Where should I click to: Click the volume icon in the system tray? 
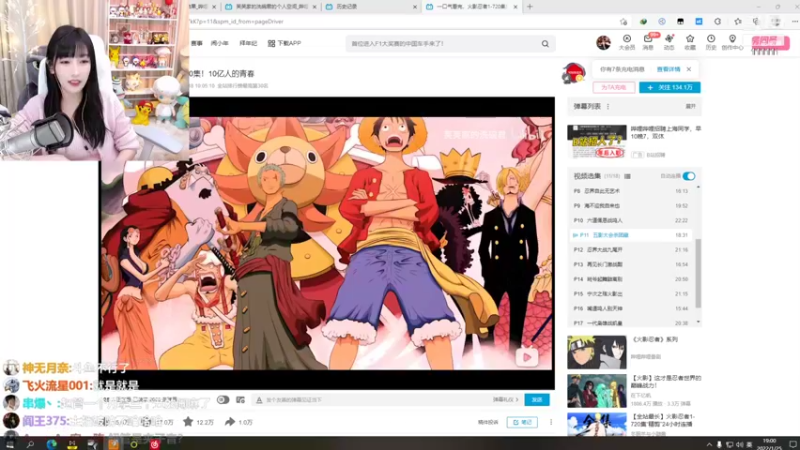pyautogui.click(x=739, y=444)
